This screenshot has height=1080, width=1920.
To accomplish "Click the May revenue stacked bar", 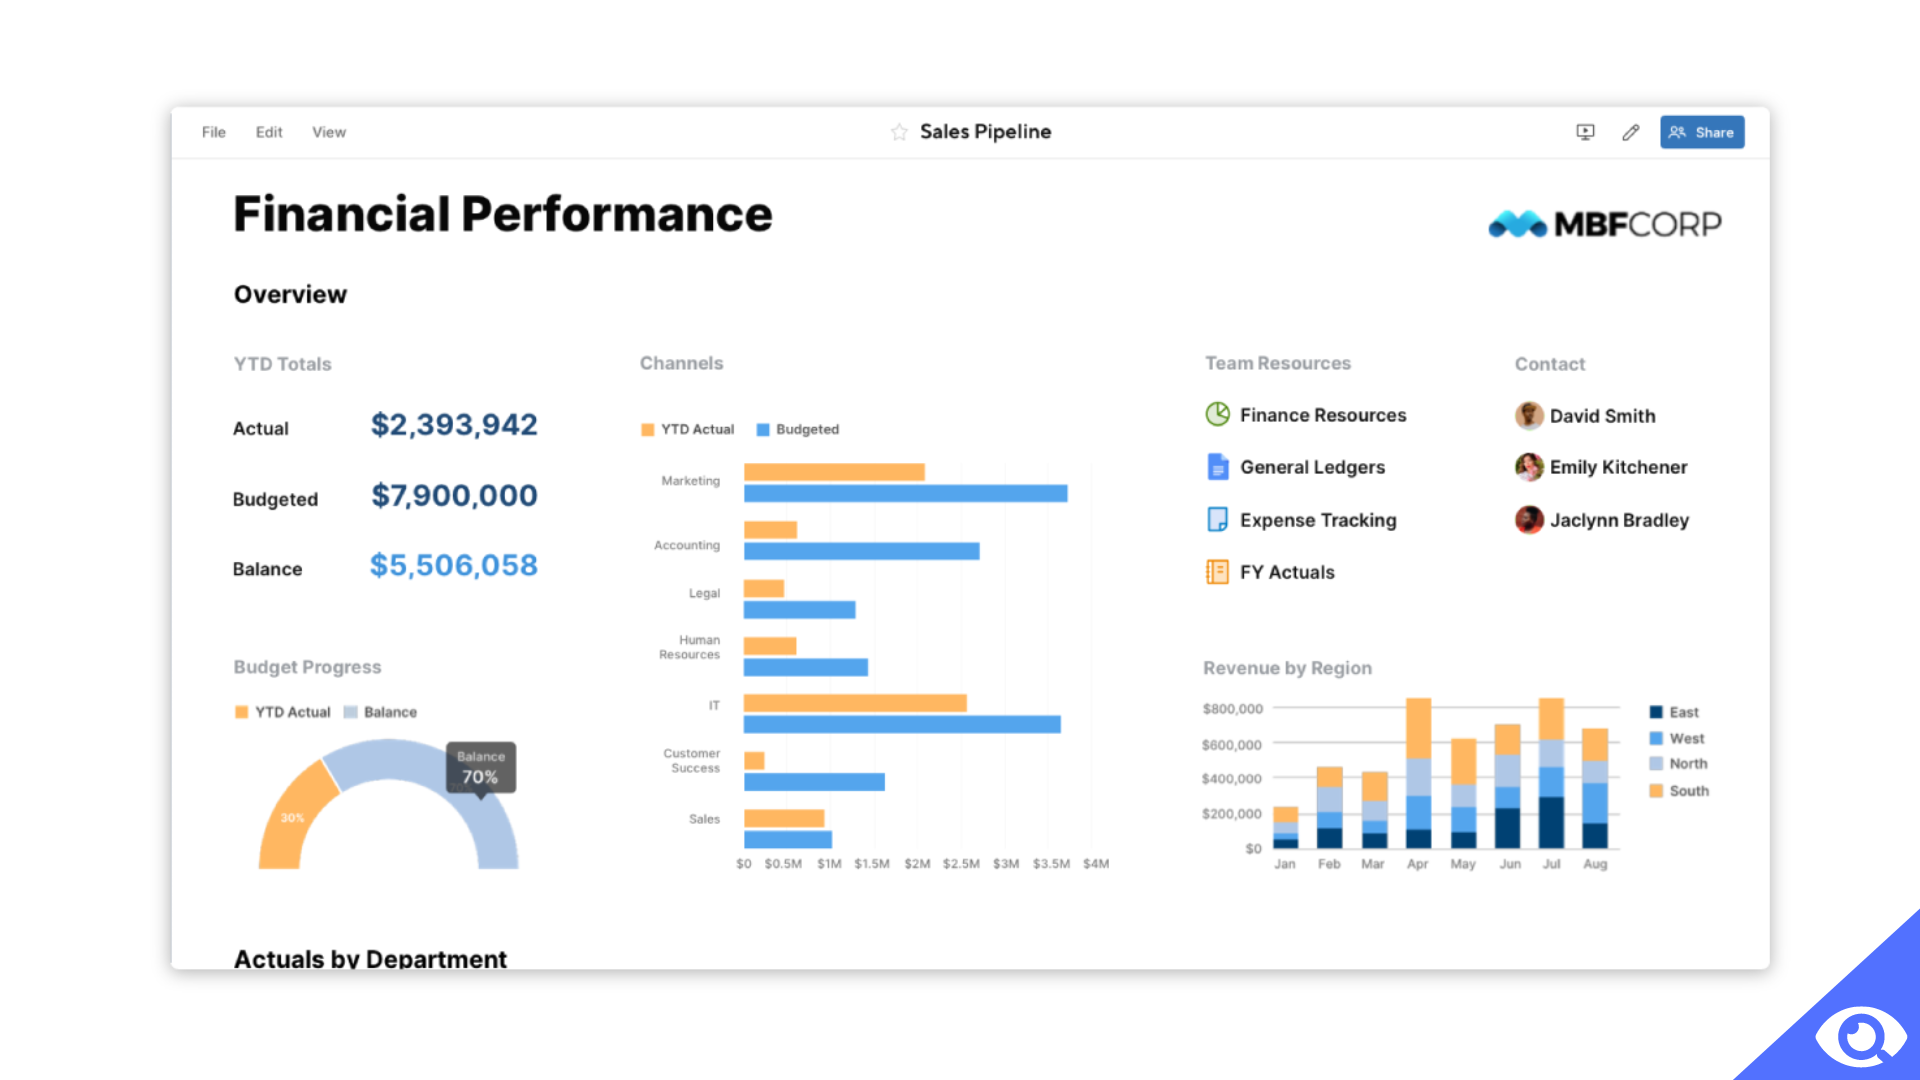I will pos(1463,793).
